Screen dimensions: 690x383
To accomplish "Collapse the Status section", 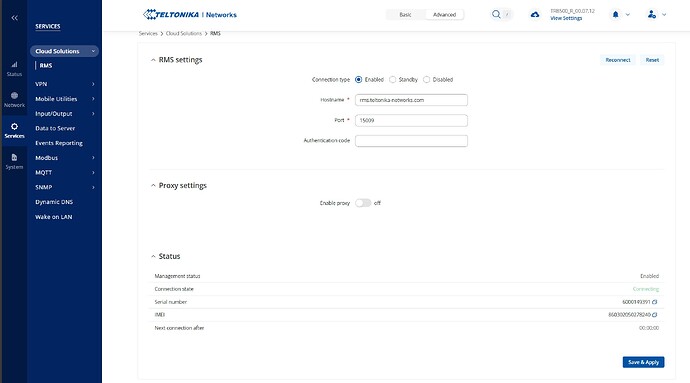I will click(153, 256).
